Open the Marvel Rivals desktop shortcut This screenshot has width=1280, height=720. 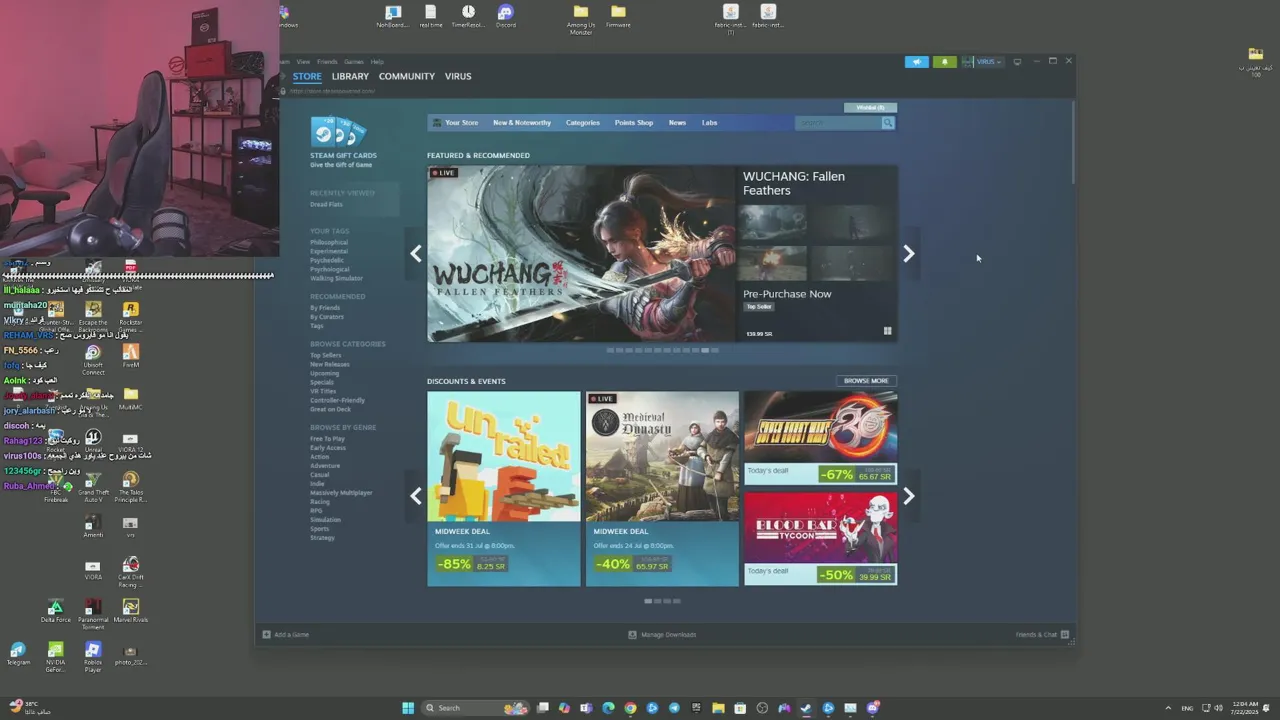(x=130, y=611)
